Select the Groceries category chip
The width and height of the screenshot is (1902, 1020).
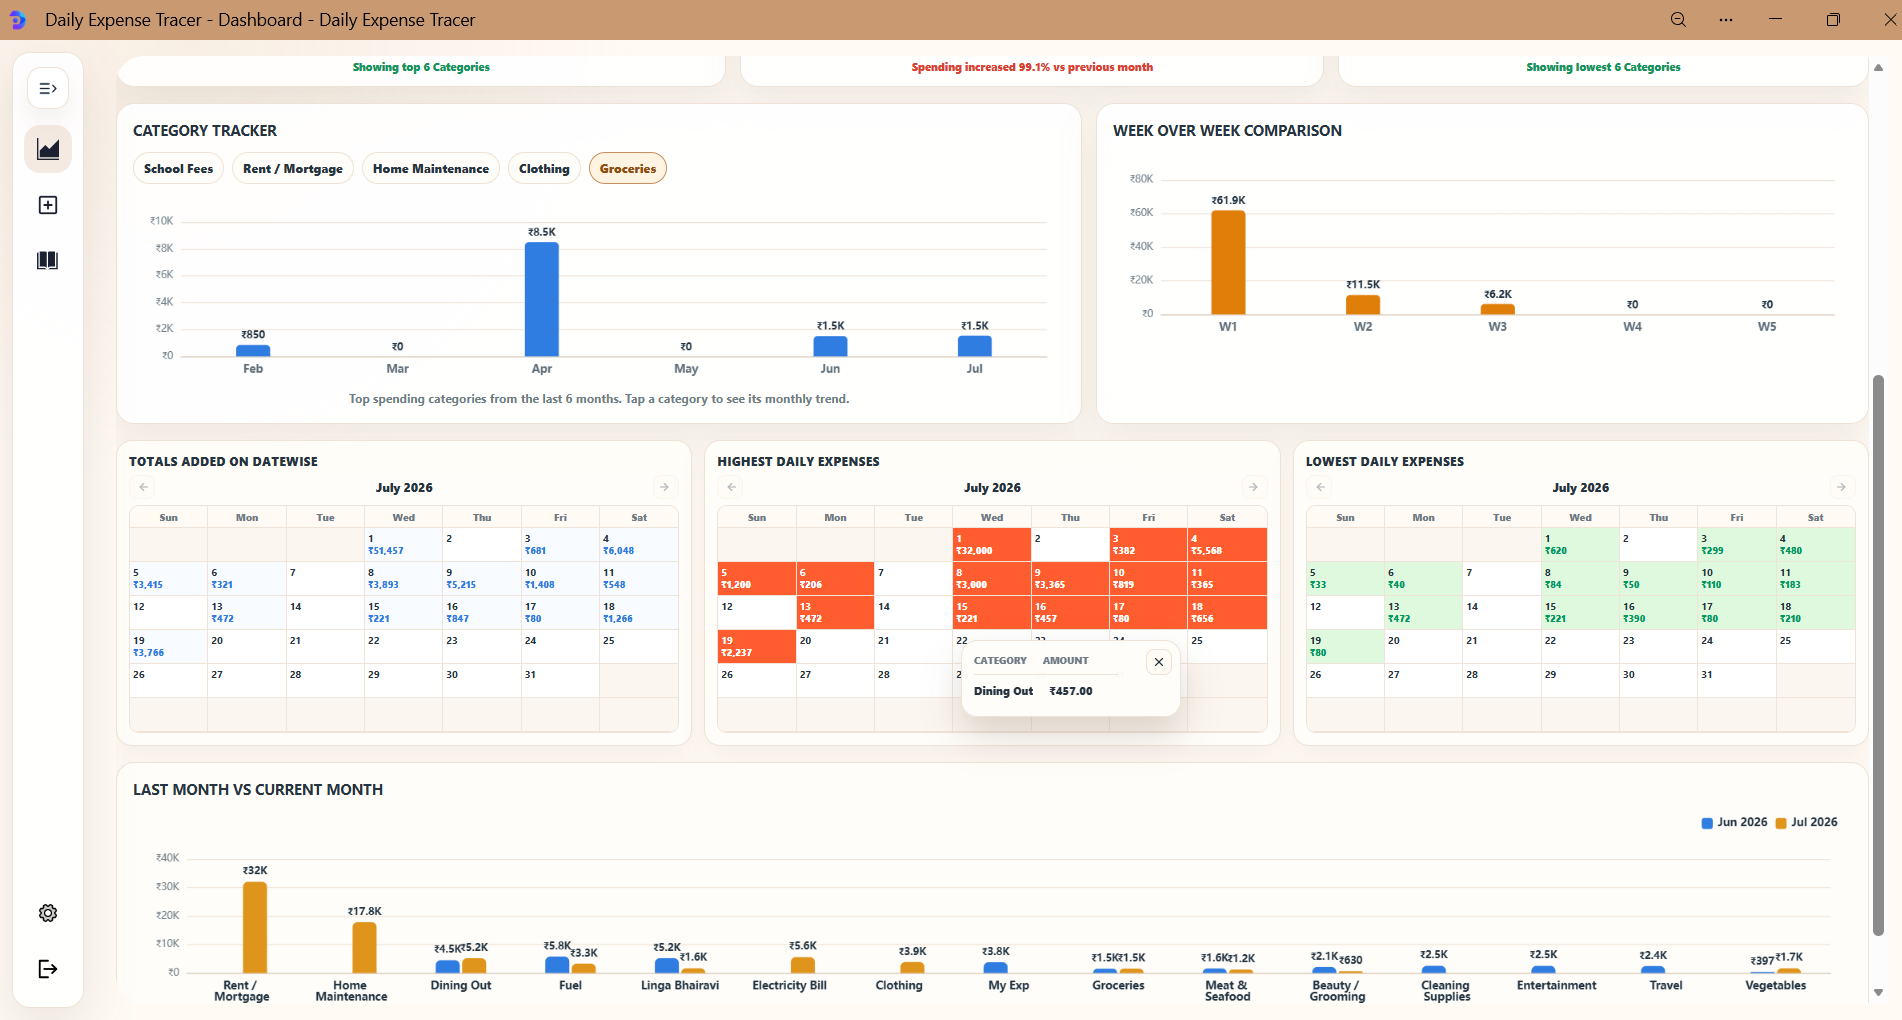pos(628,169)
